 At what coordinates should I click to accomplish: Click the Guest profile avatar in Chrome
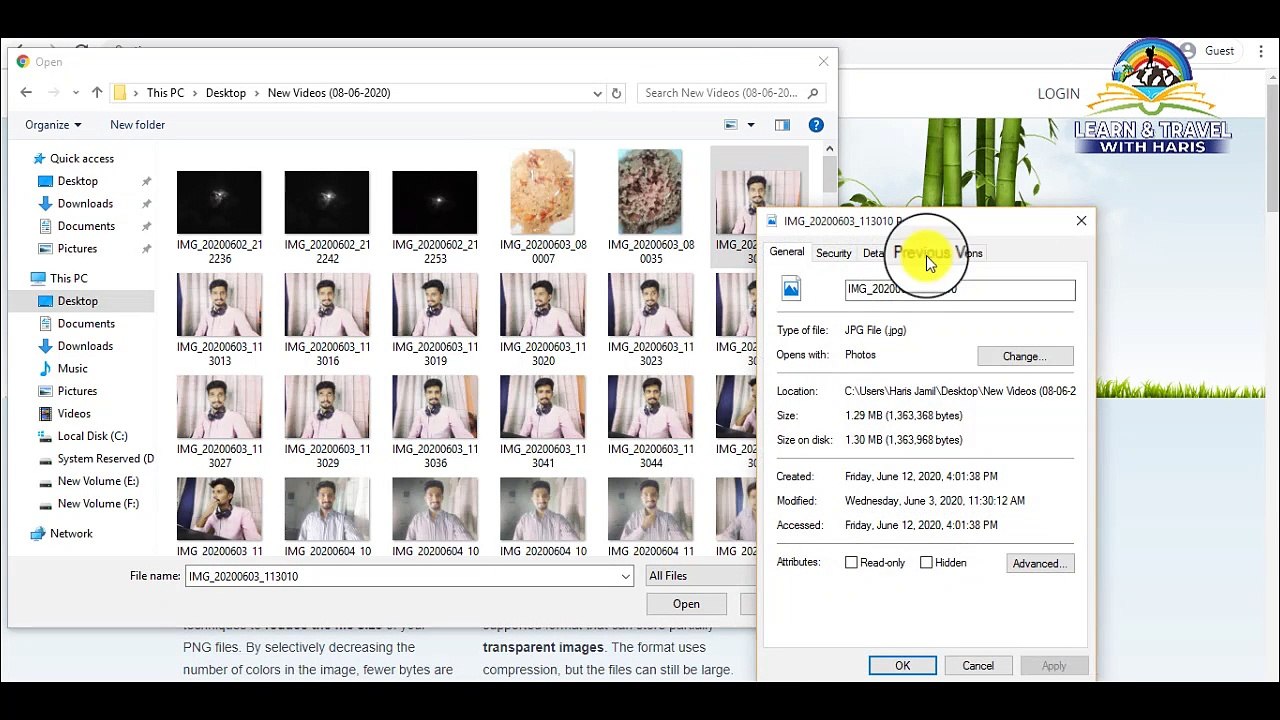pyautogui.click(x=1188, y=51)
